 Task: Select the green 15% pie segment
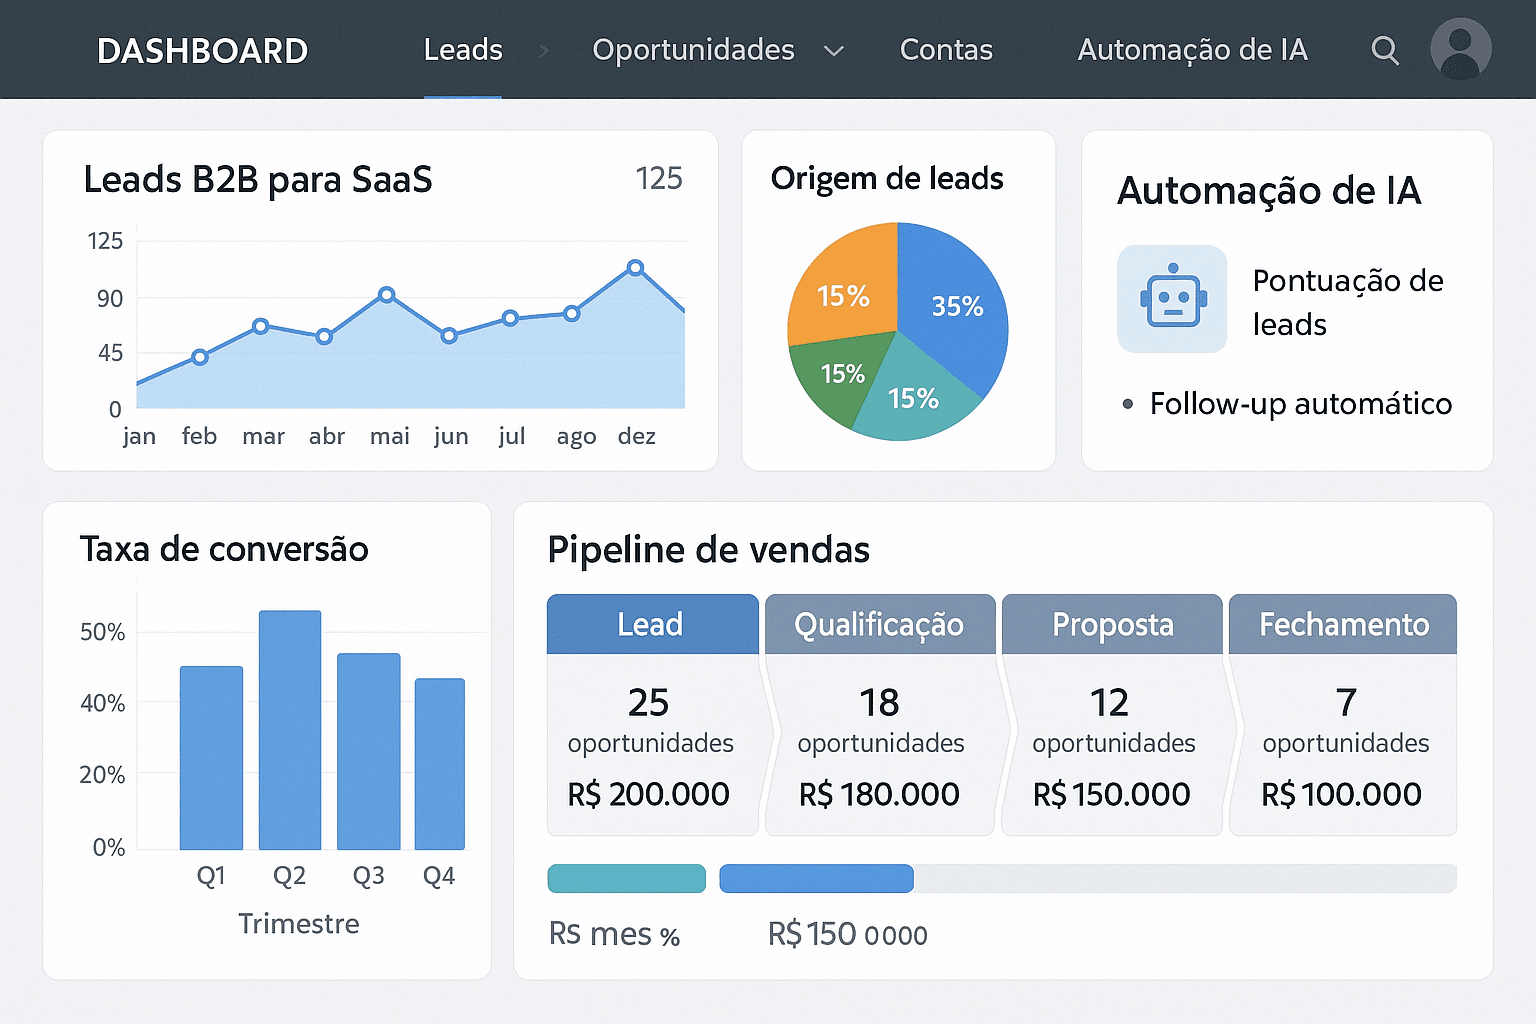(841, 374)
